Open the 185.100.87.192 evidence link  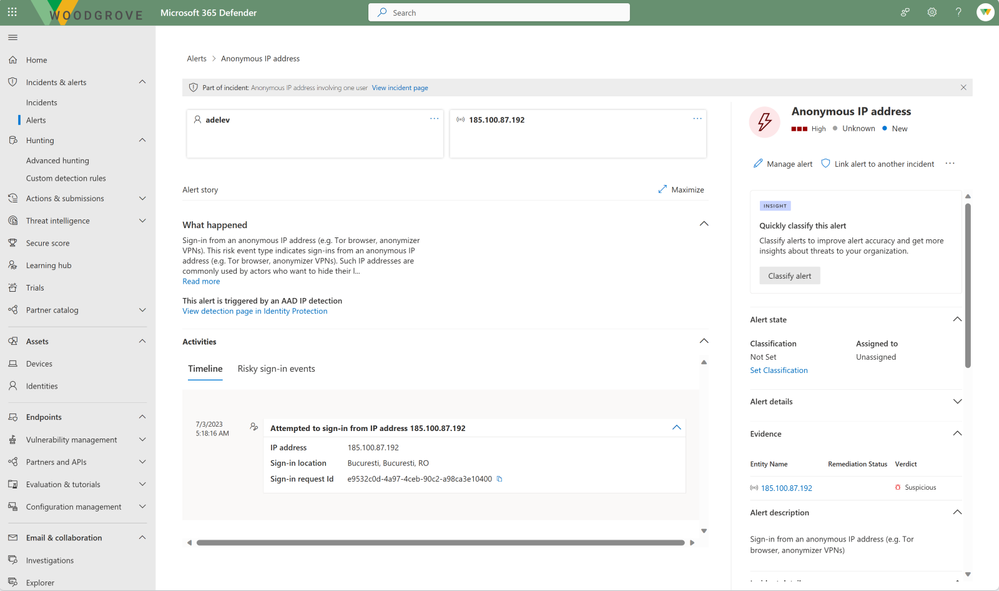click(786, 488)
